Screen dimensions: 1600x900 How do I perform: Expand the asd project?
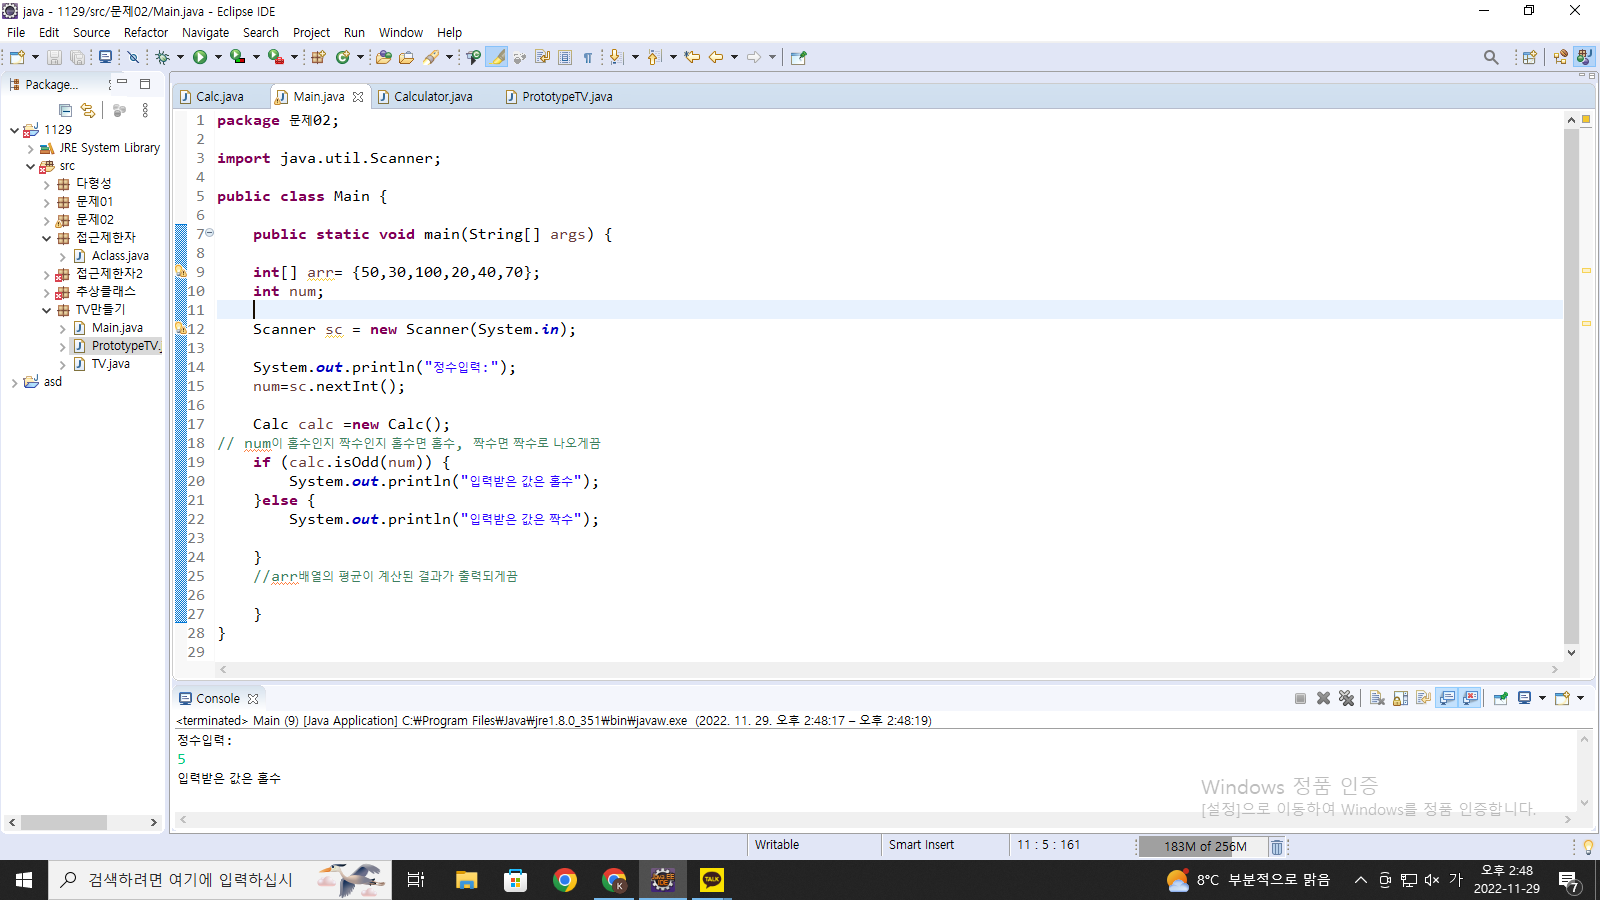tap(14, 382)
